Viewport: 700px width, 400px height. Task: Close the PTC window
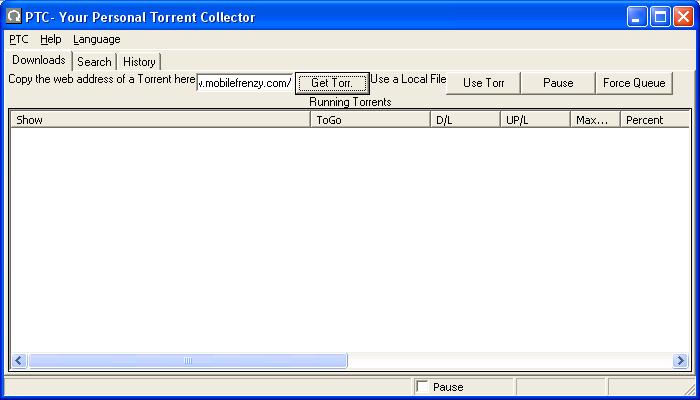pyautogui.click(x=683, y=17)
